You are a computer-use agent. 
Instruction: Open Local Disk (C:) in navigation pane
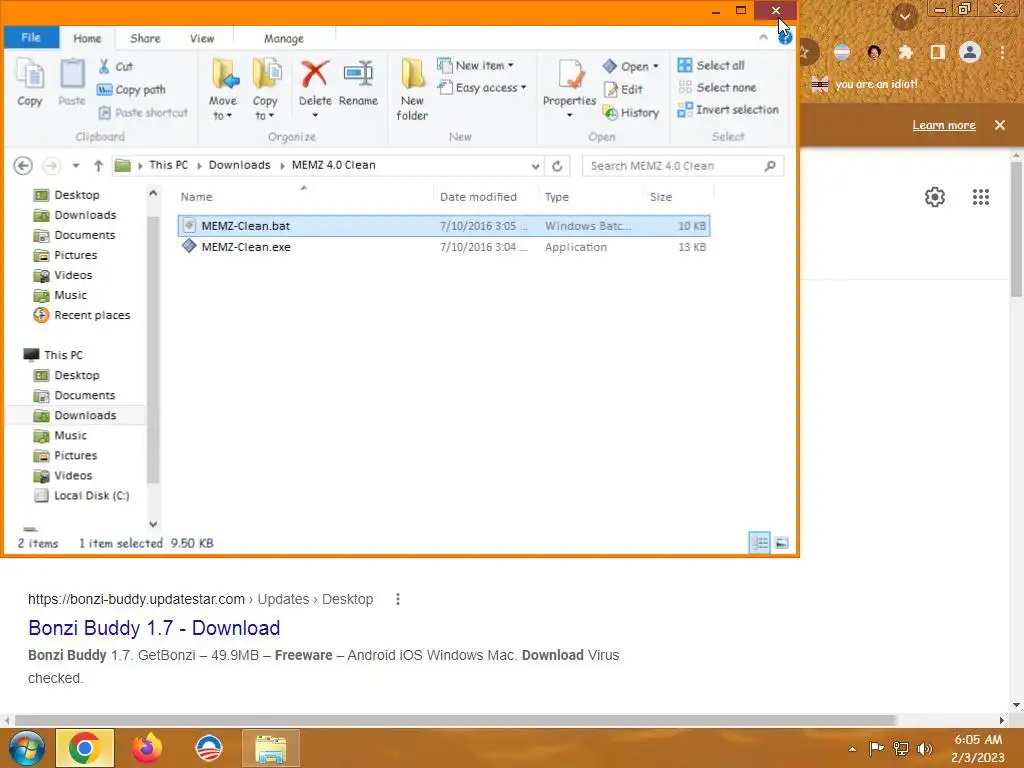point(82,496)
